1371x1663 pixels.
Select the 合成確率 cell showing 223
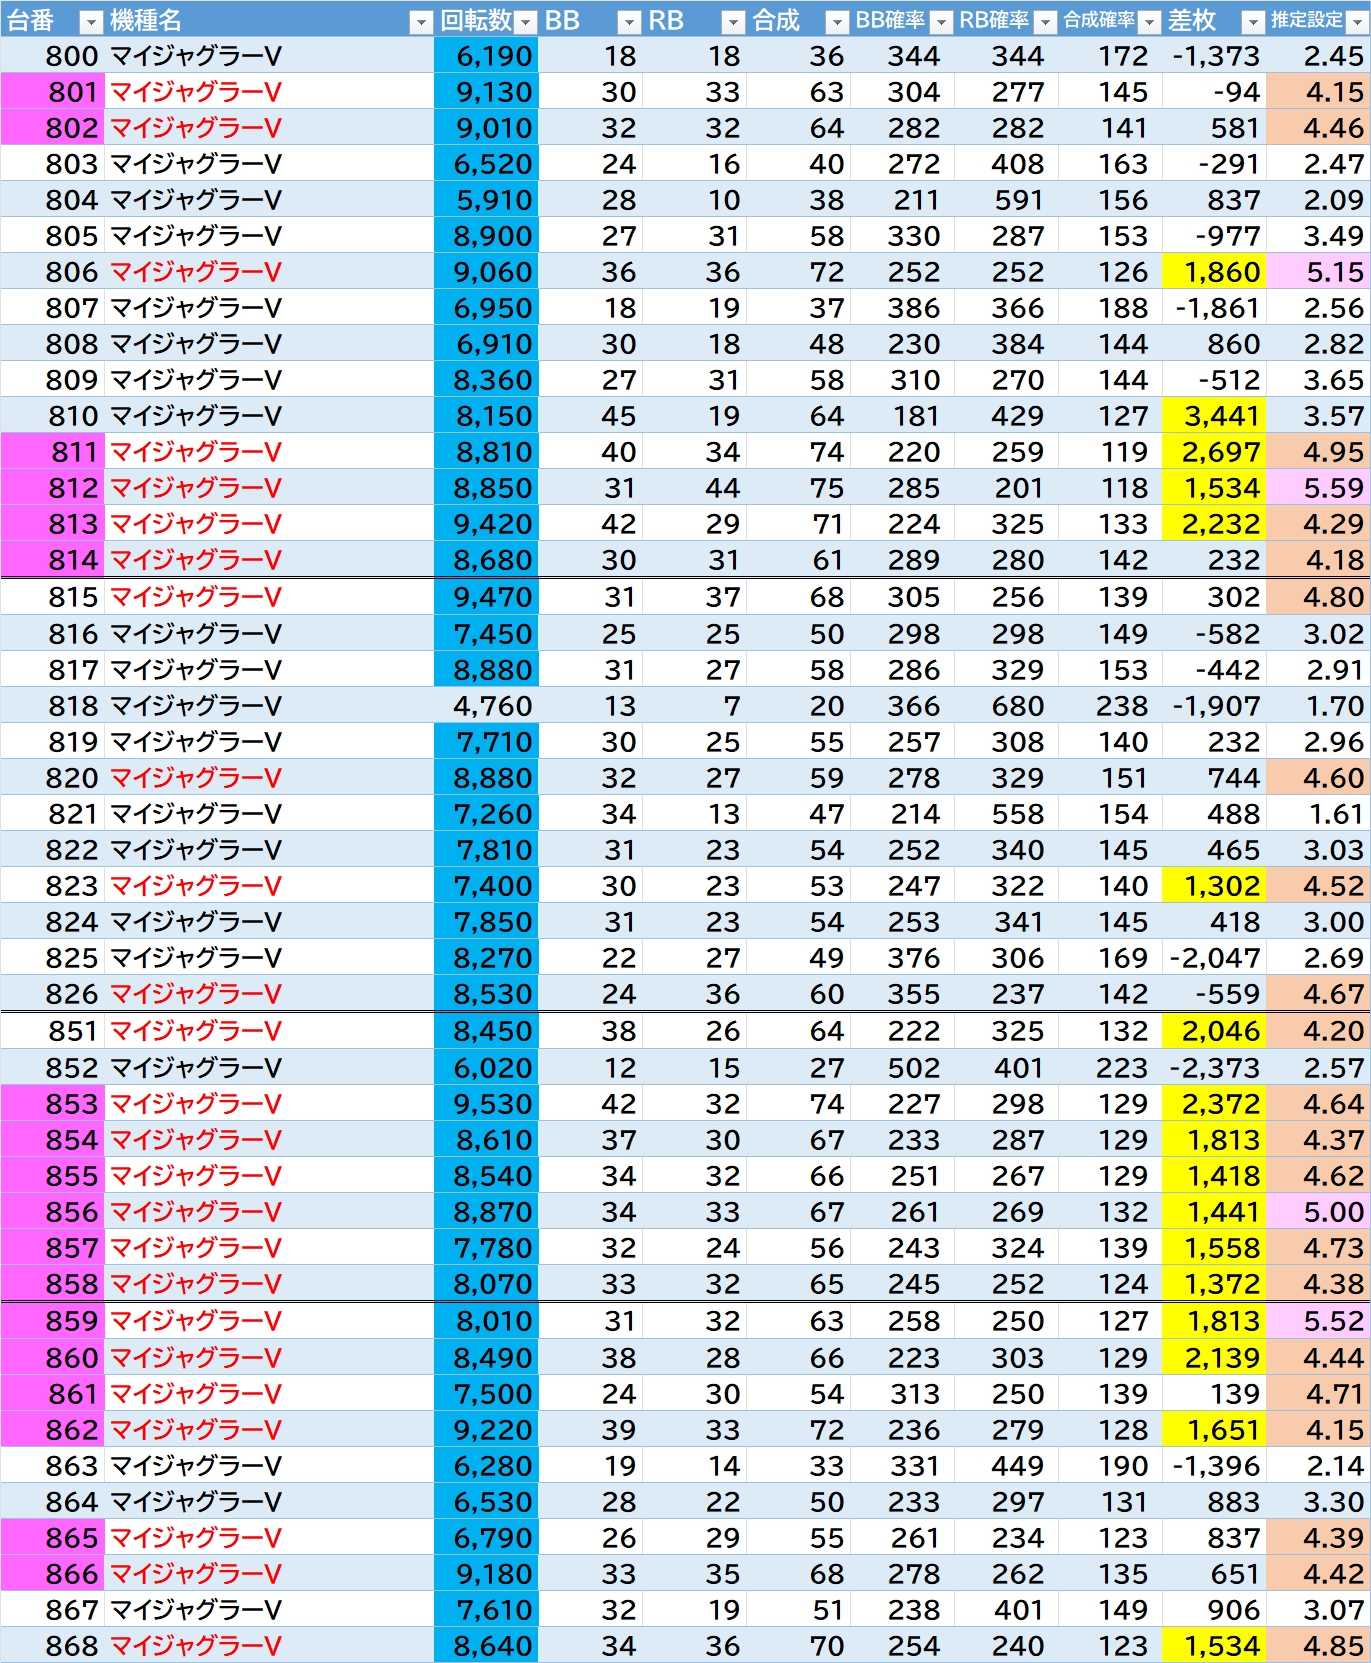coord(1110,1068)
